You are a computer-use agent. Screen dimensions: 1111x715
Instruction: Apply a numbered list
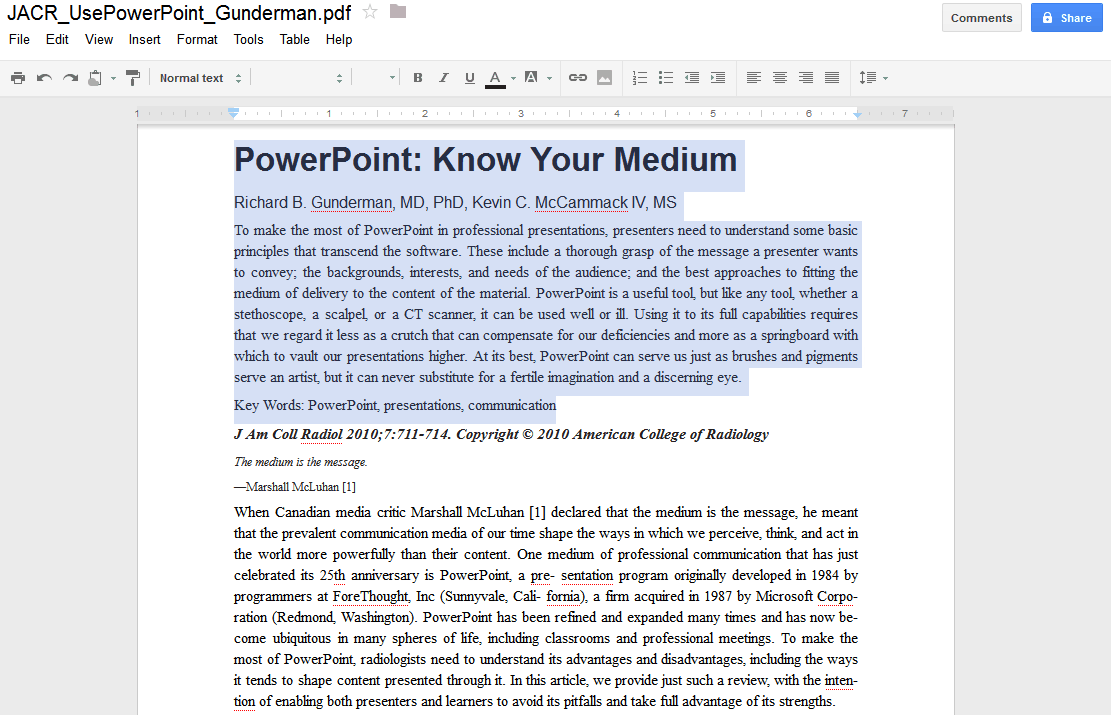click(640, 77)
